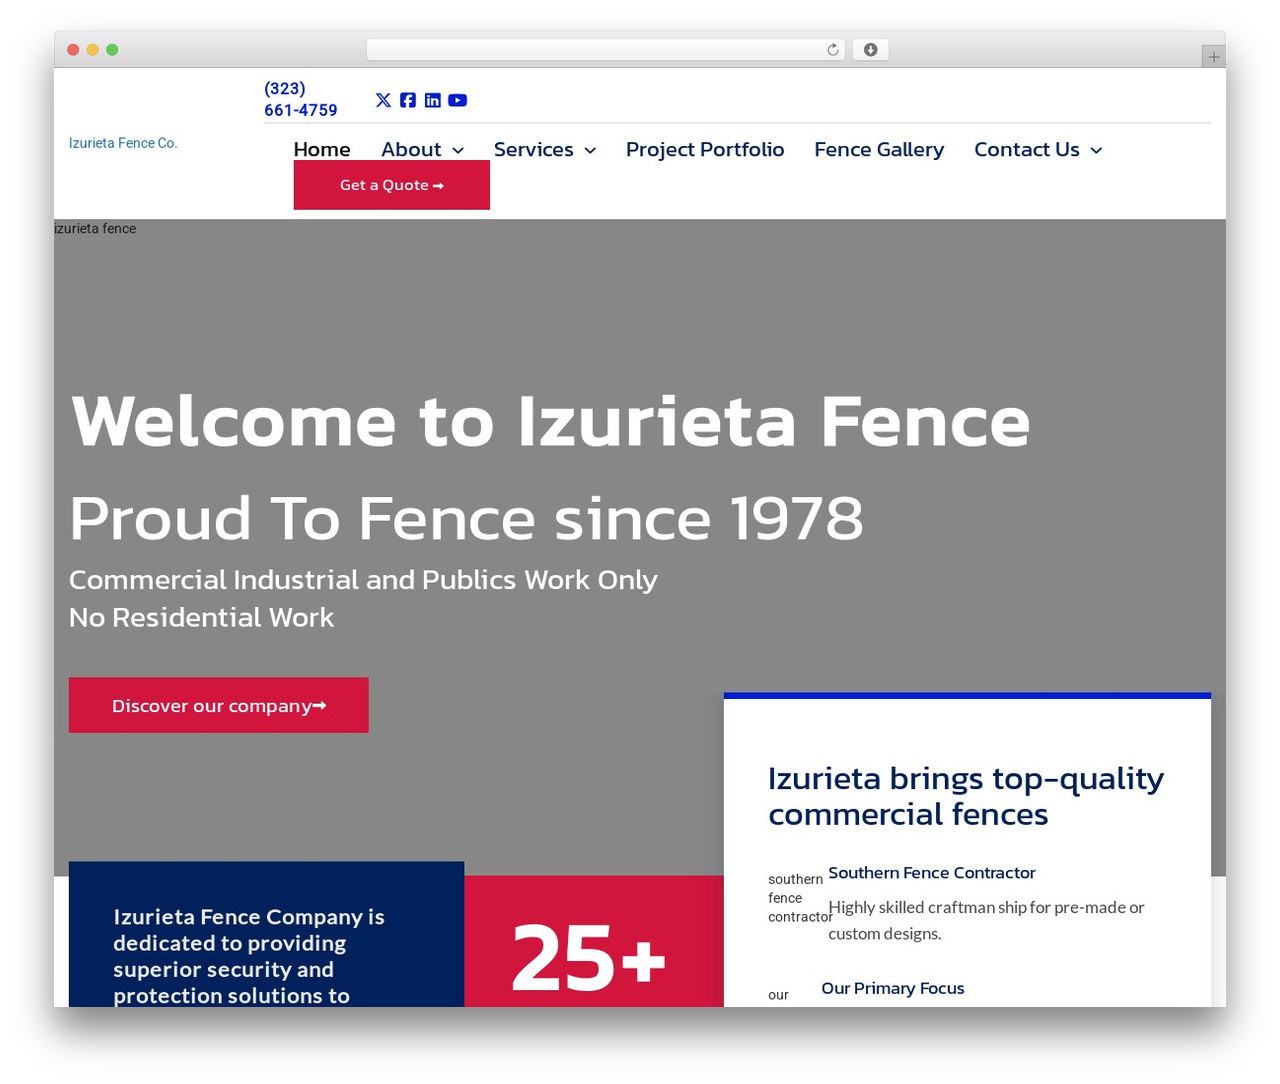
Task: Expand the About submenu chevron
Action: (458, 150)
